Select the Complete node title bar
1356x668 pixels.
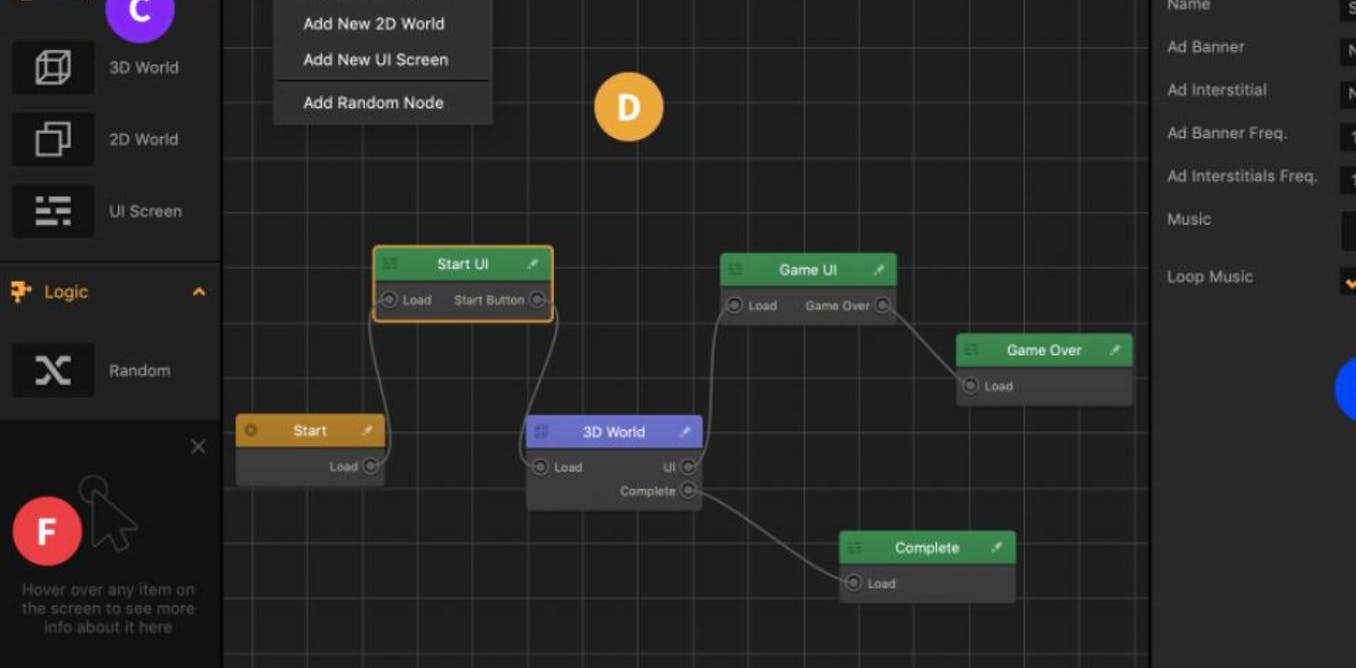[x=927, y=548]
